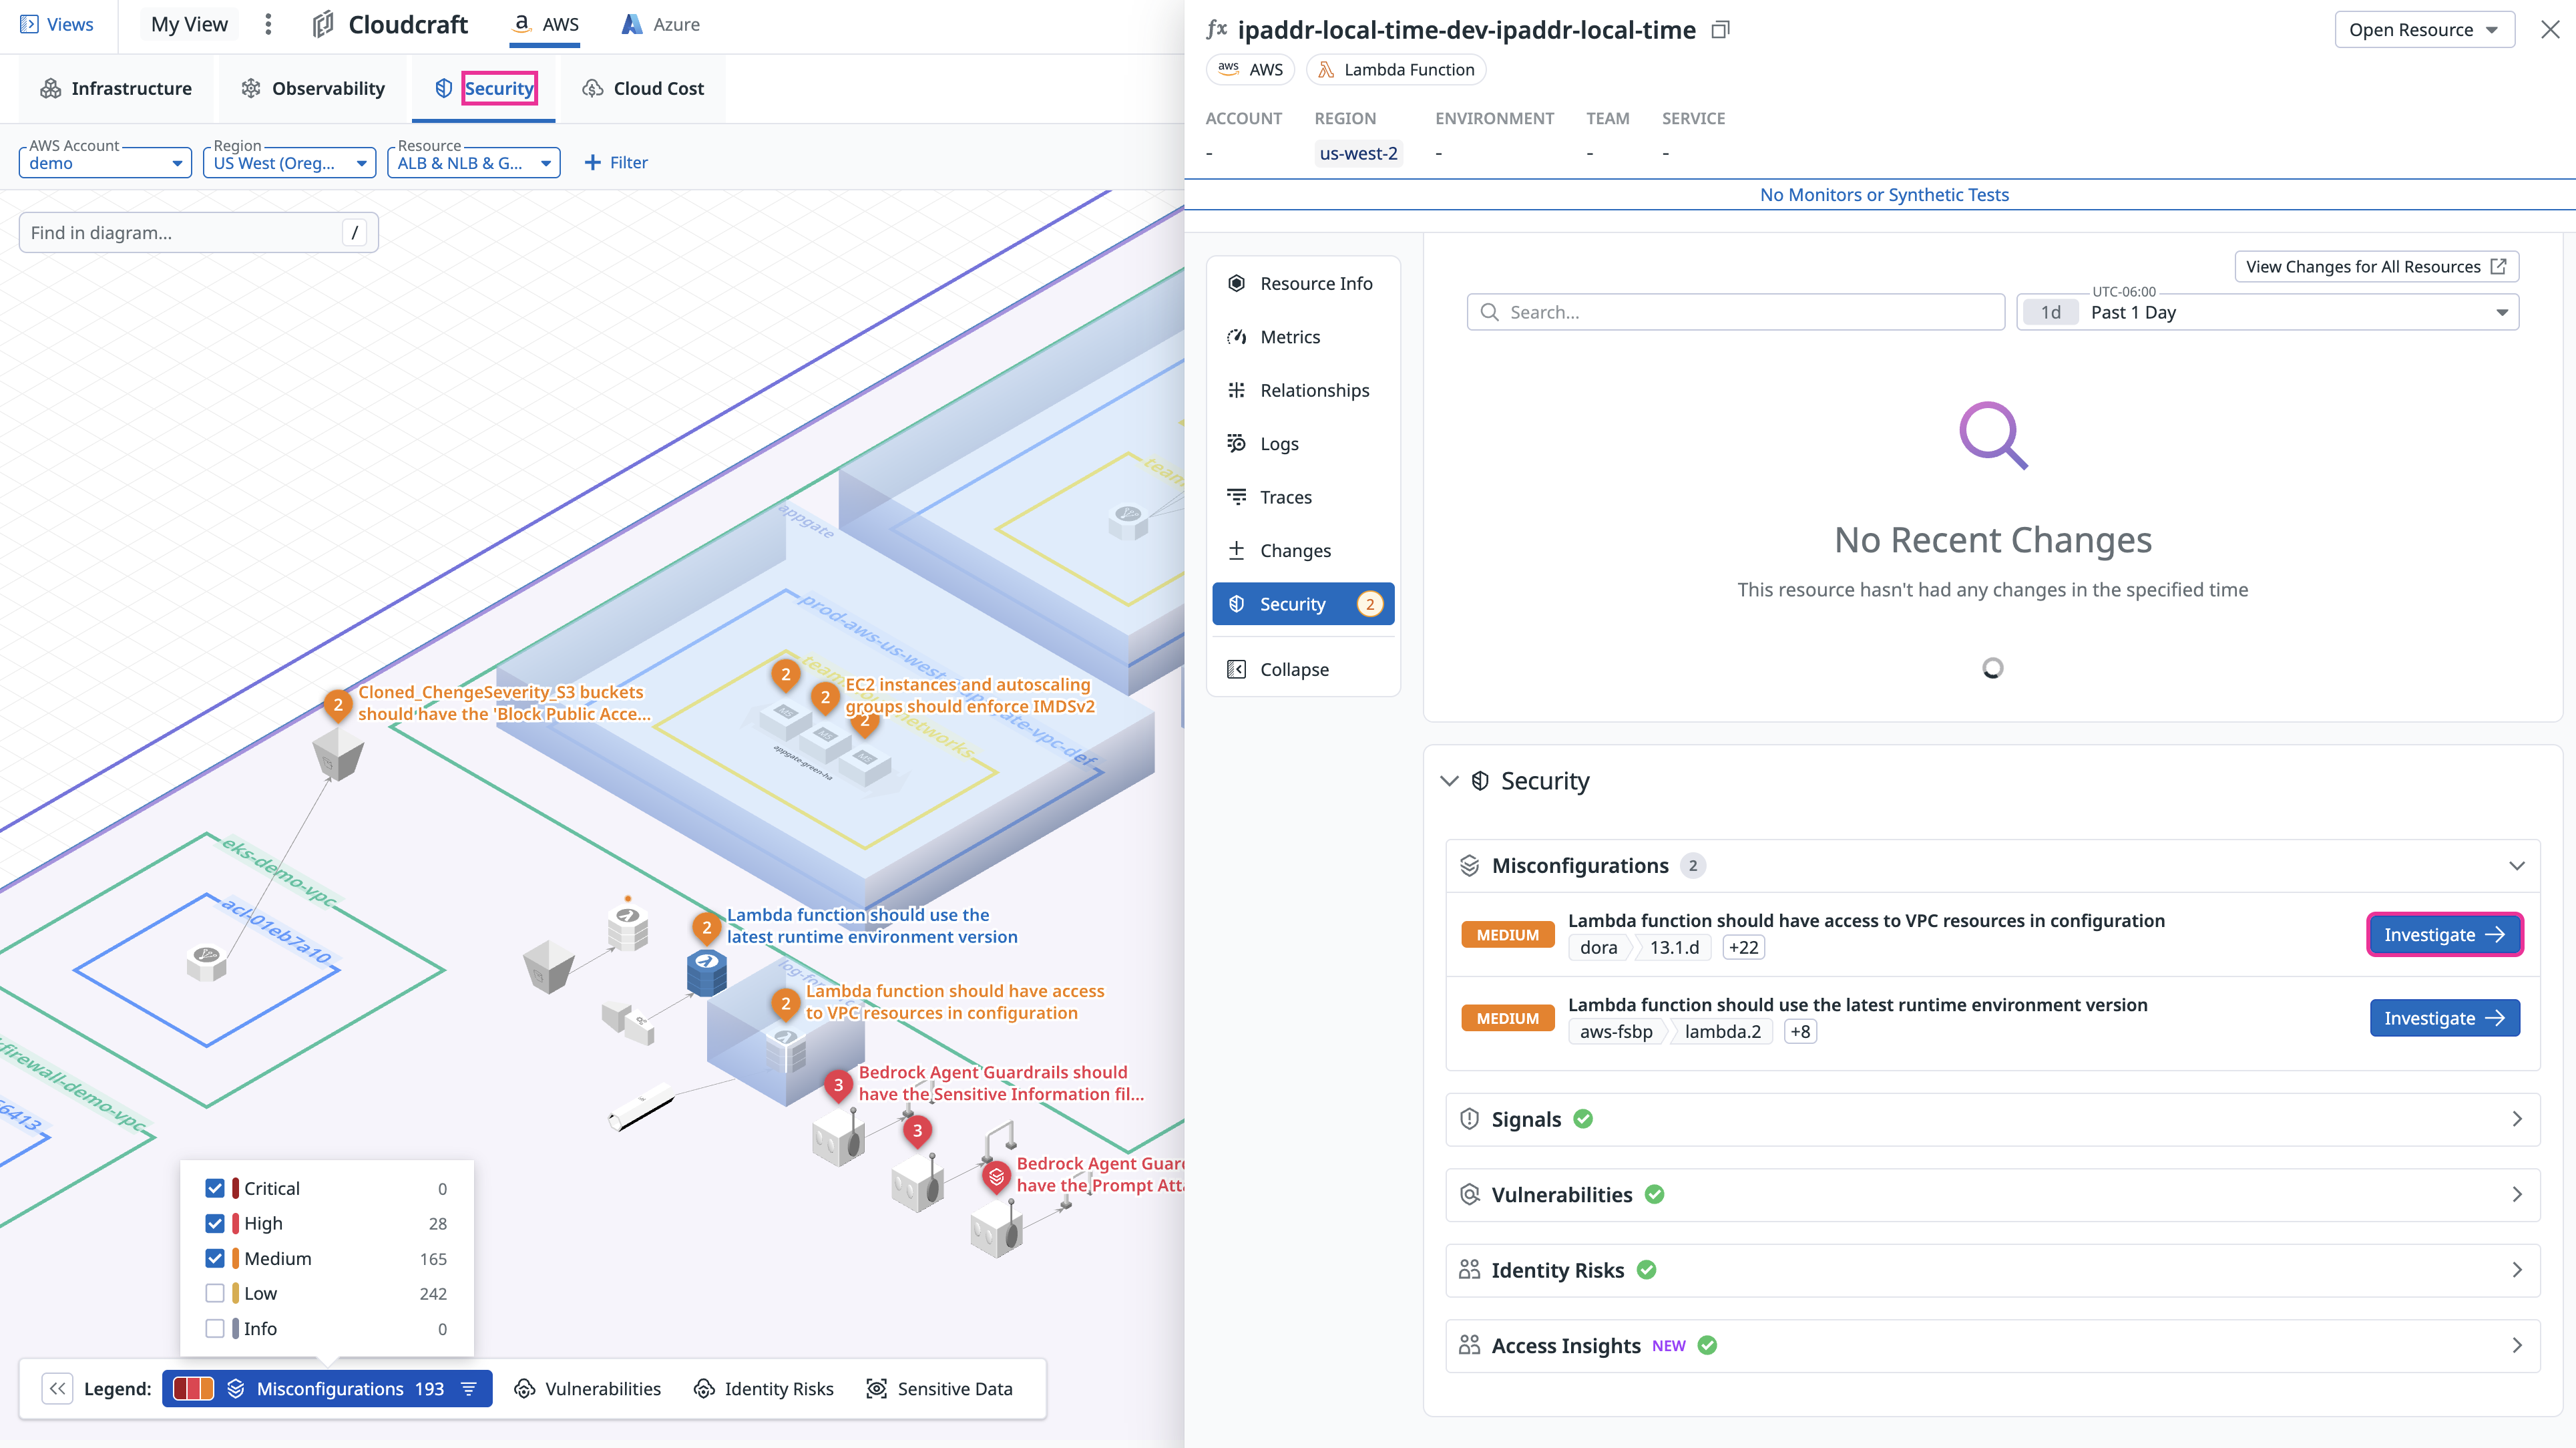Open the Traces sidebar section

[1285, 497]
